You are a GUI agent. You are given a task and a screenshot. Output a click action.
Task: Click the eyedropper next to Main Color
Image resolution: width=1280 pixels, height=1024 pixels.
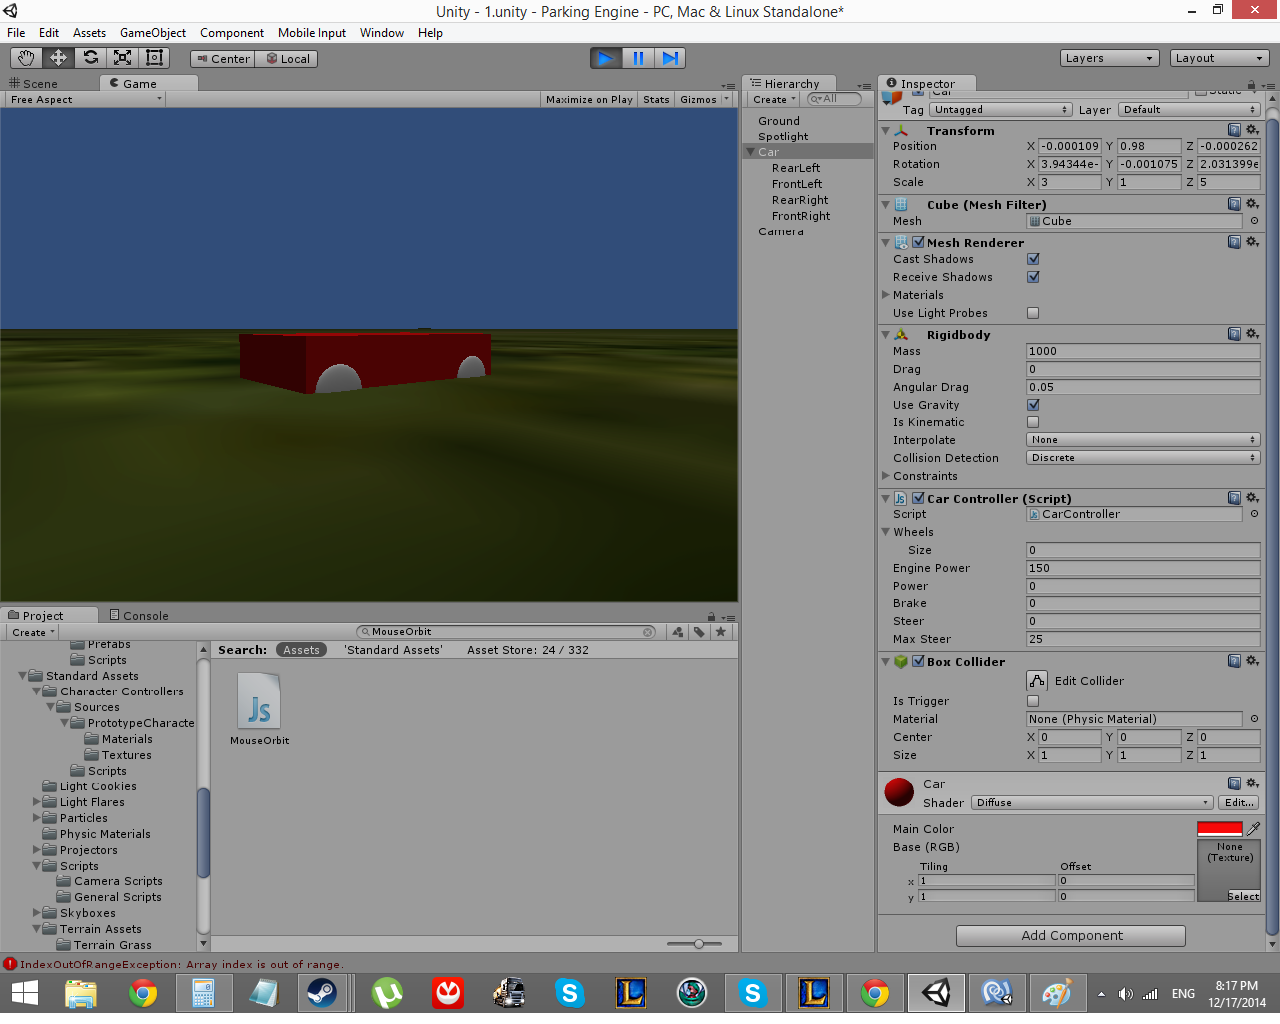coord(1253,828)
